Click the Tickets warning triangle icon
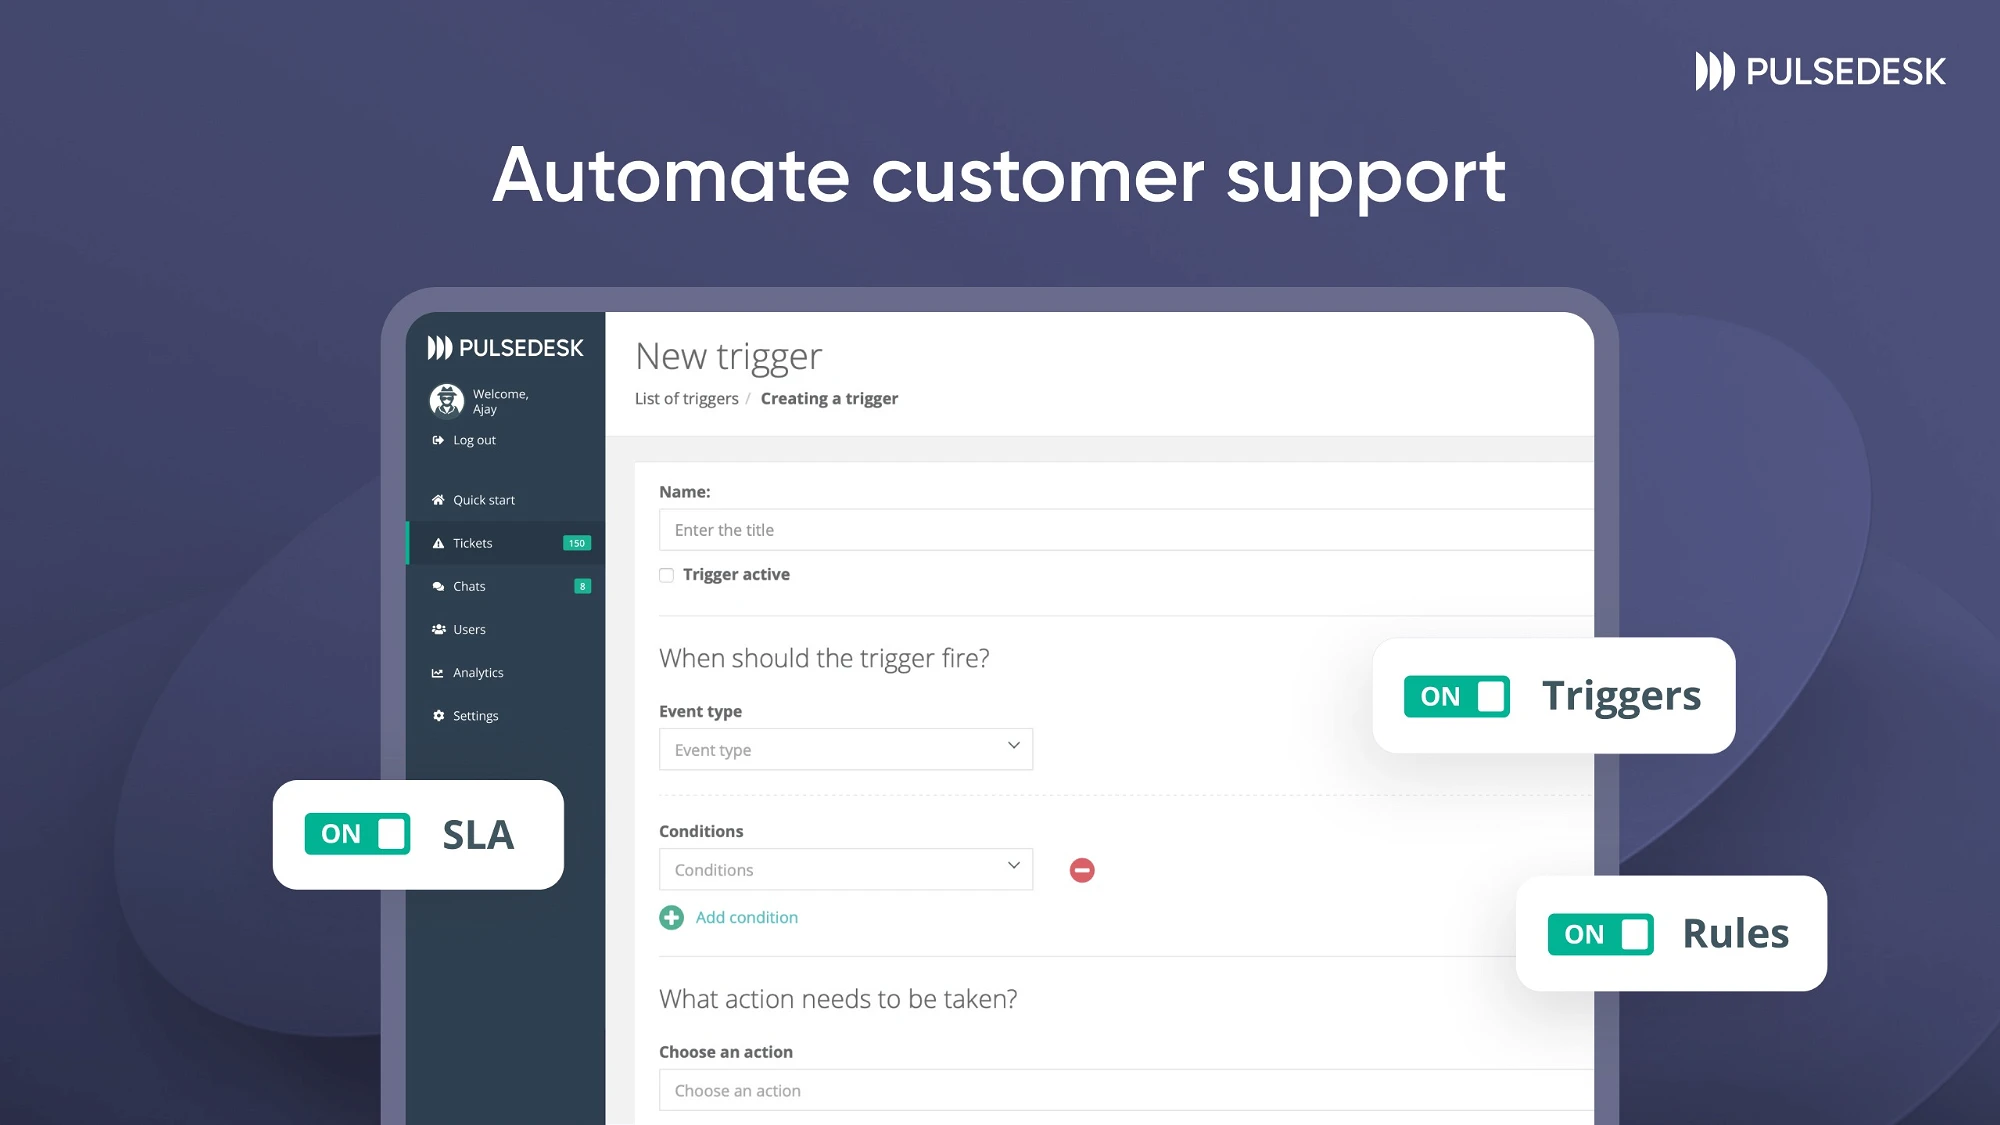 438,543
